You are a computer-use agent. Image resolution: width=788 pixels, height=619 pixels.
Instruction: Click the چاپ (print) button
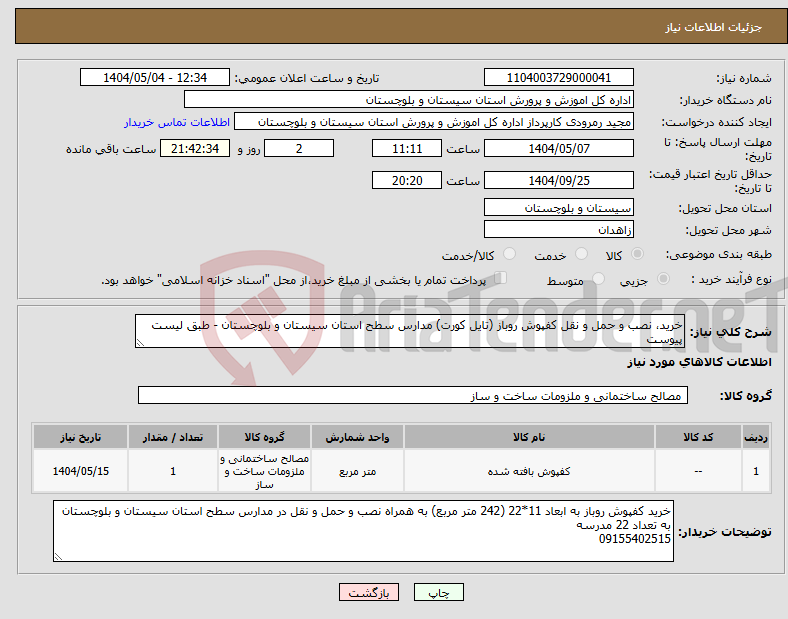click(438, 592)
